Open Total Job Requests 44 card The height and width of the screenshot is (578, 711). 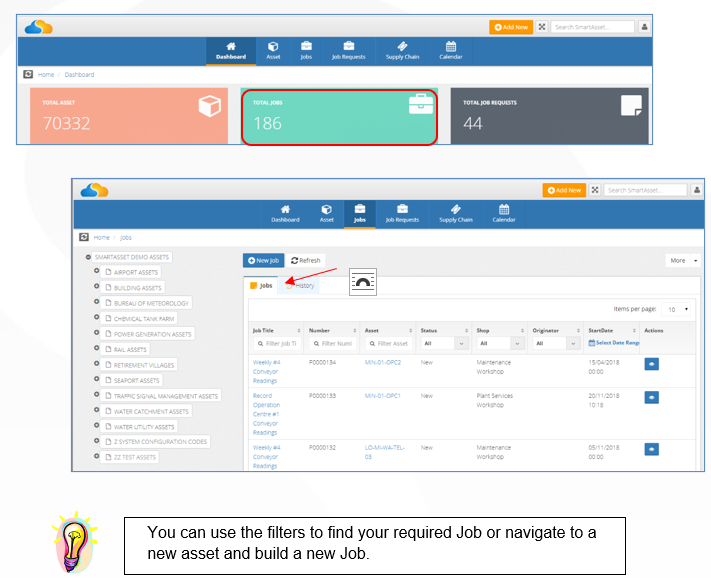pyautogui.click(x=550, y=116)
